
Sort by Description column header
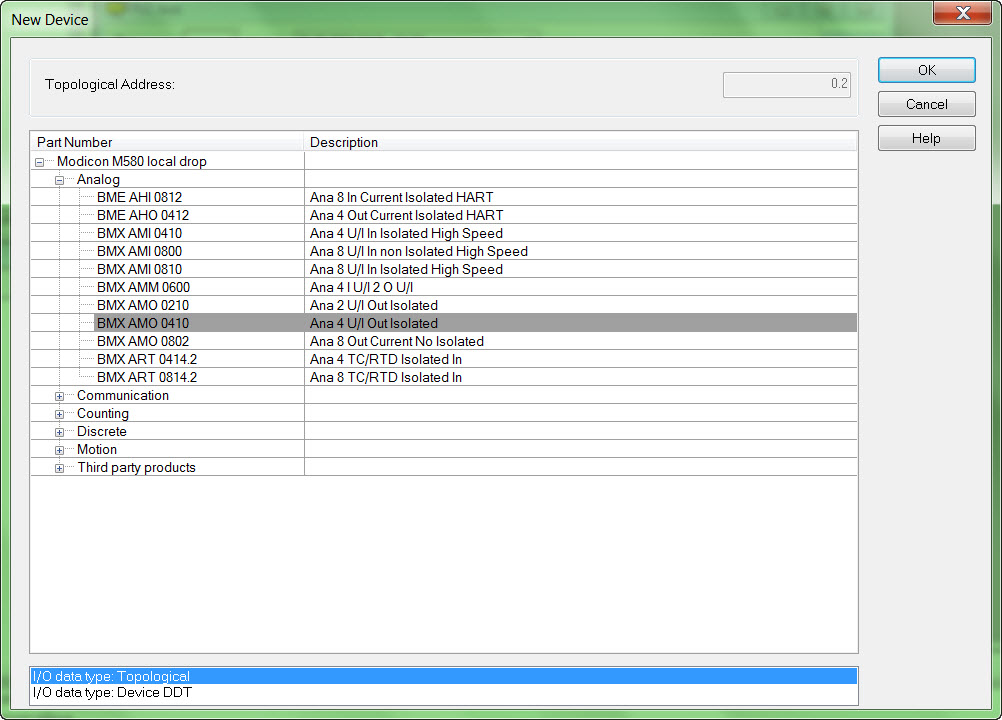point(580,142)
